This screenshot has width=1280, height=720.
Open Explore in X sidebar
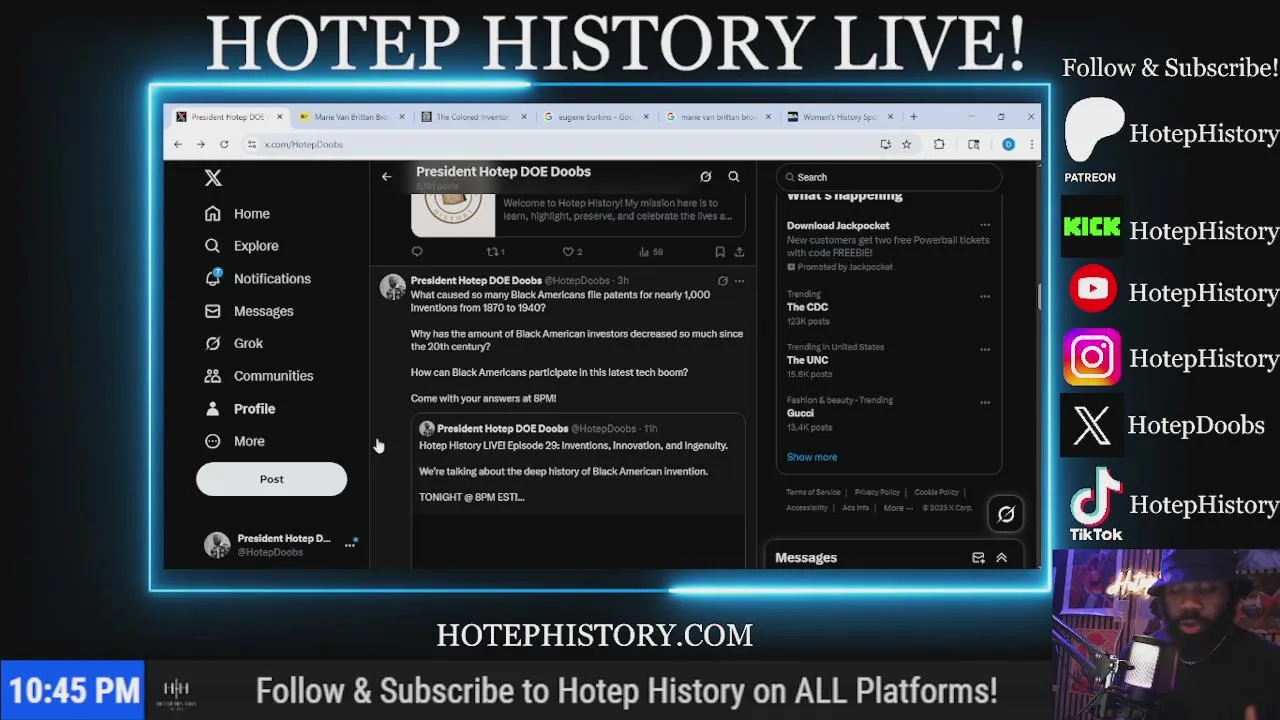[x=242, y=246]
